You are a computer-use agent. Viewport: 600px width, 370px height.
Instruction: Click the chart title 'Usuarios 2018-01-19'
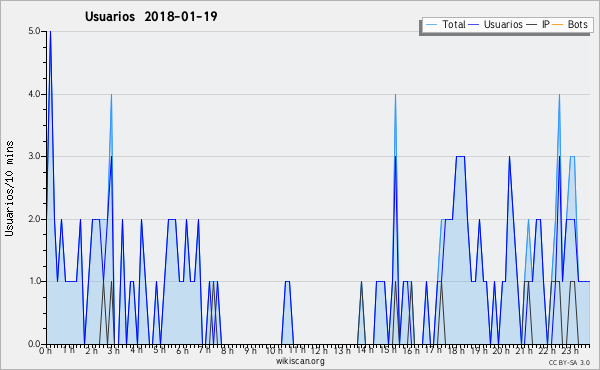[151, 17]
